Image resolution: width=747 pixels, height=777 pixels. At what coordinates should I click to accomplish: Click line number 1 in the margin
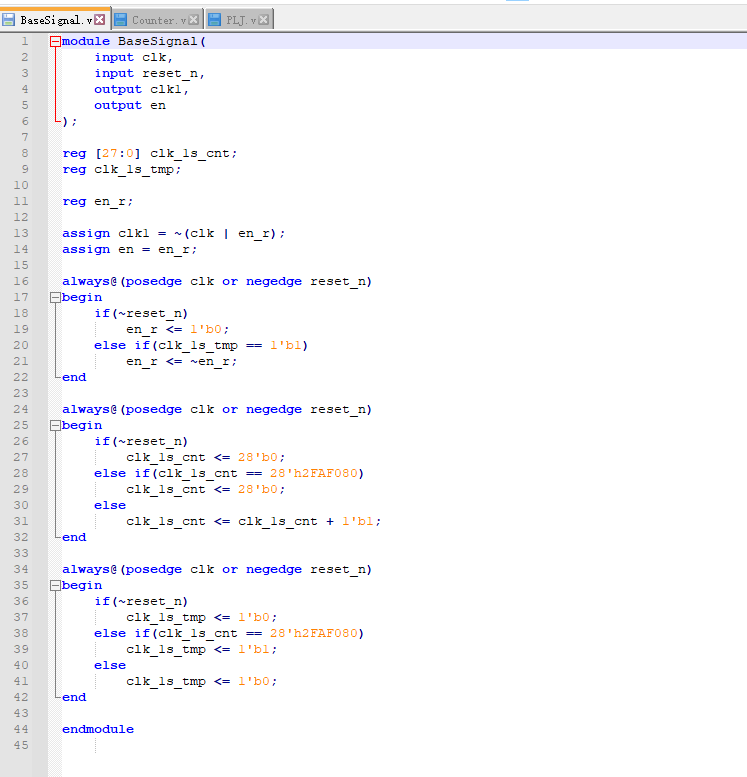pos(24,41)
